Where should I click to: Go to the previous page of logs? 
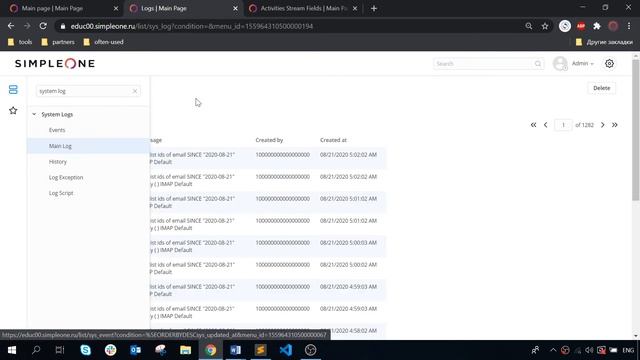(546, 125)
